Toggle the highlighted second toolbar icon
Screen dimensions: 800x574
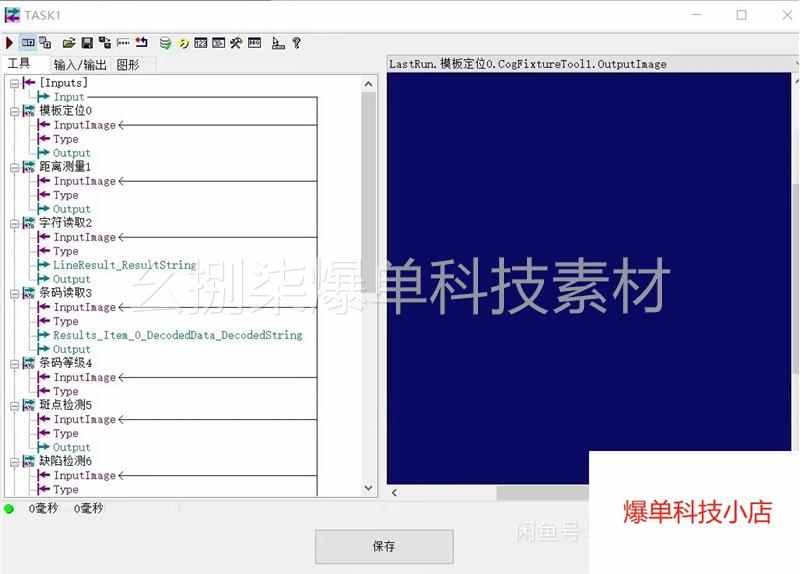click(28, 43)
